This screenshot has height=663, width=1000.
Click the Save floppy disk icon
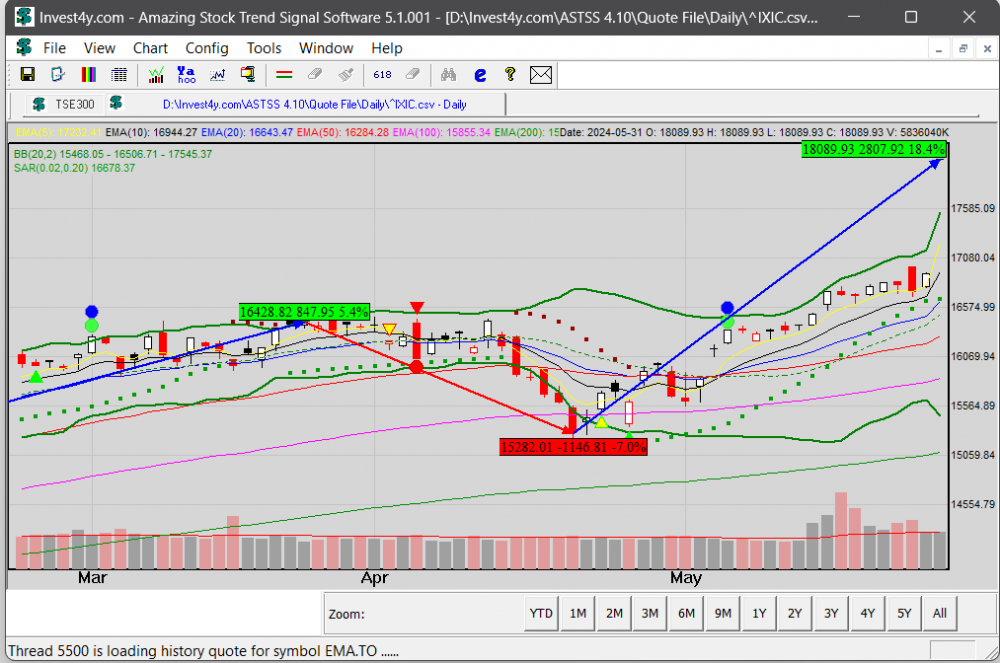(x=28, y=74)
